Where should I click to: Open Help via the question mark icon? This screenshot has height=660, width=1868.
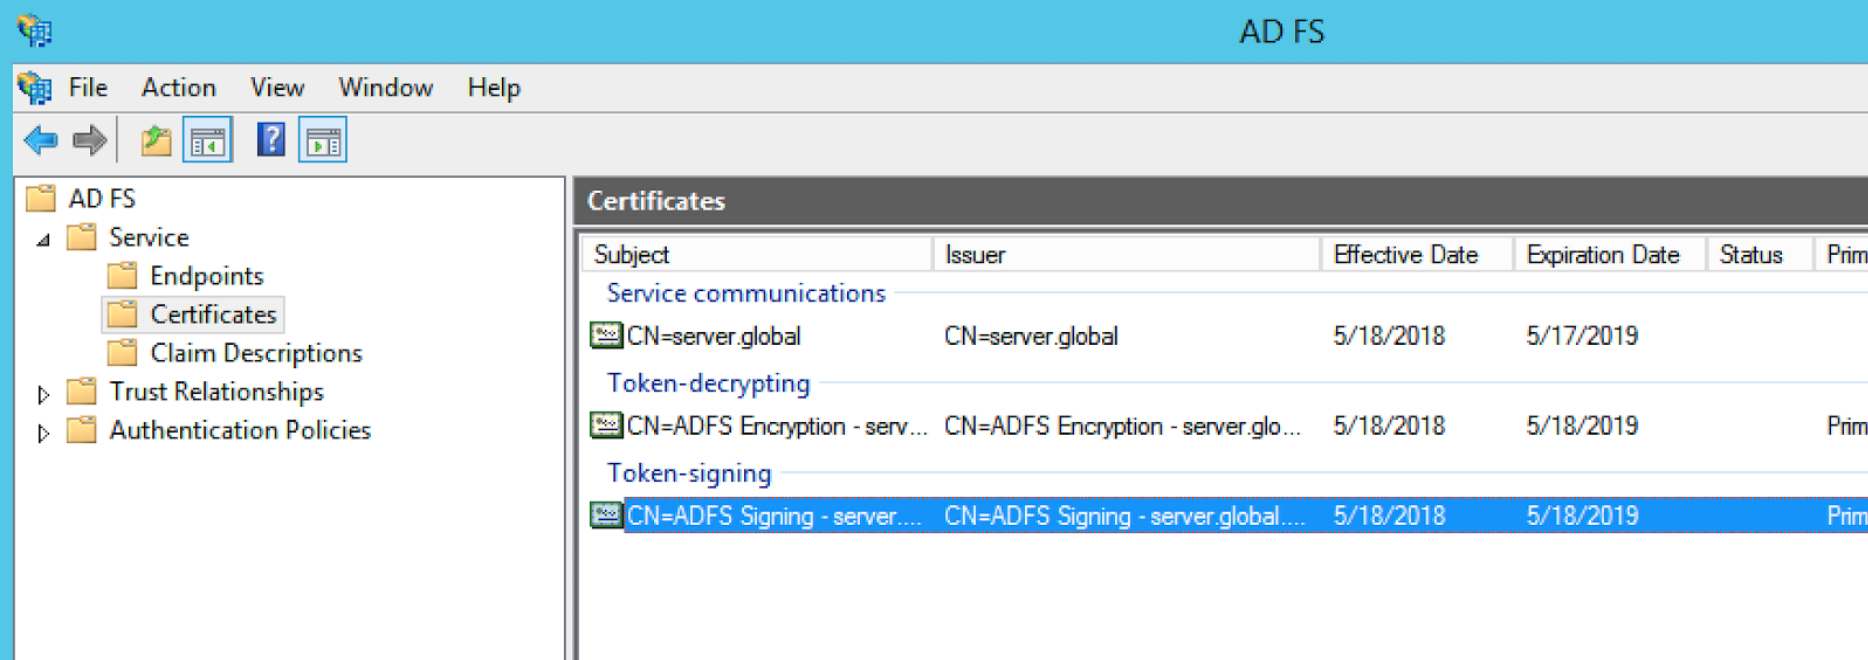(x=270, y=140)
